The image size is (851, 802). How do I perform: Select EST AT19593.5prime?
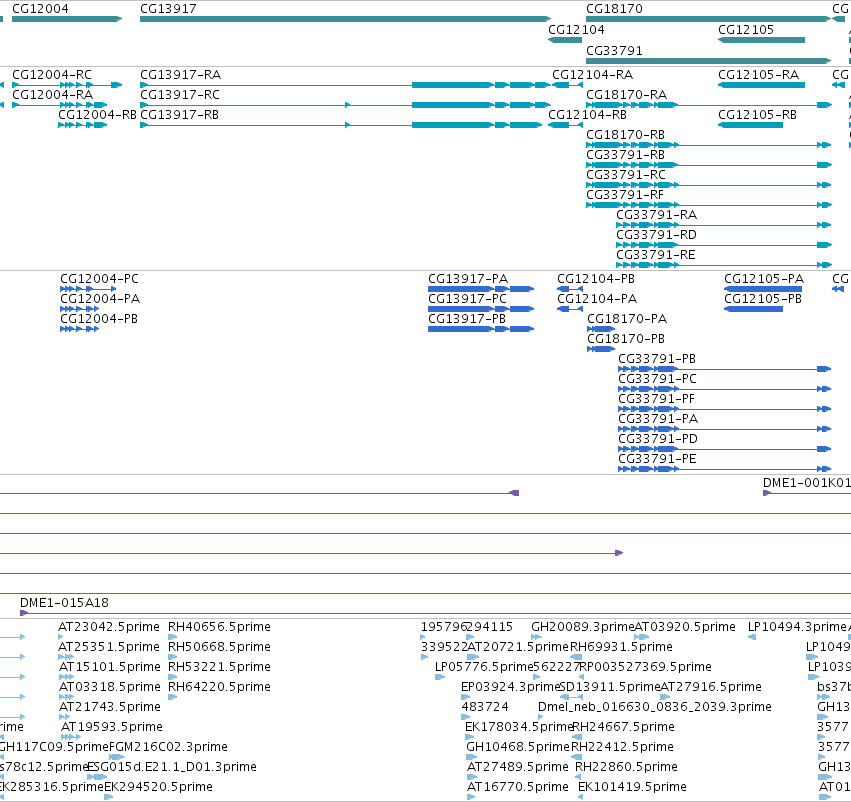[x=112, y=727]
